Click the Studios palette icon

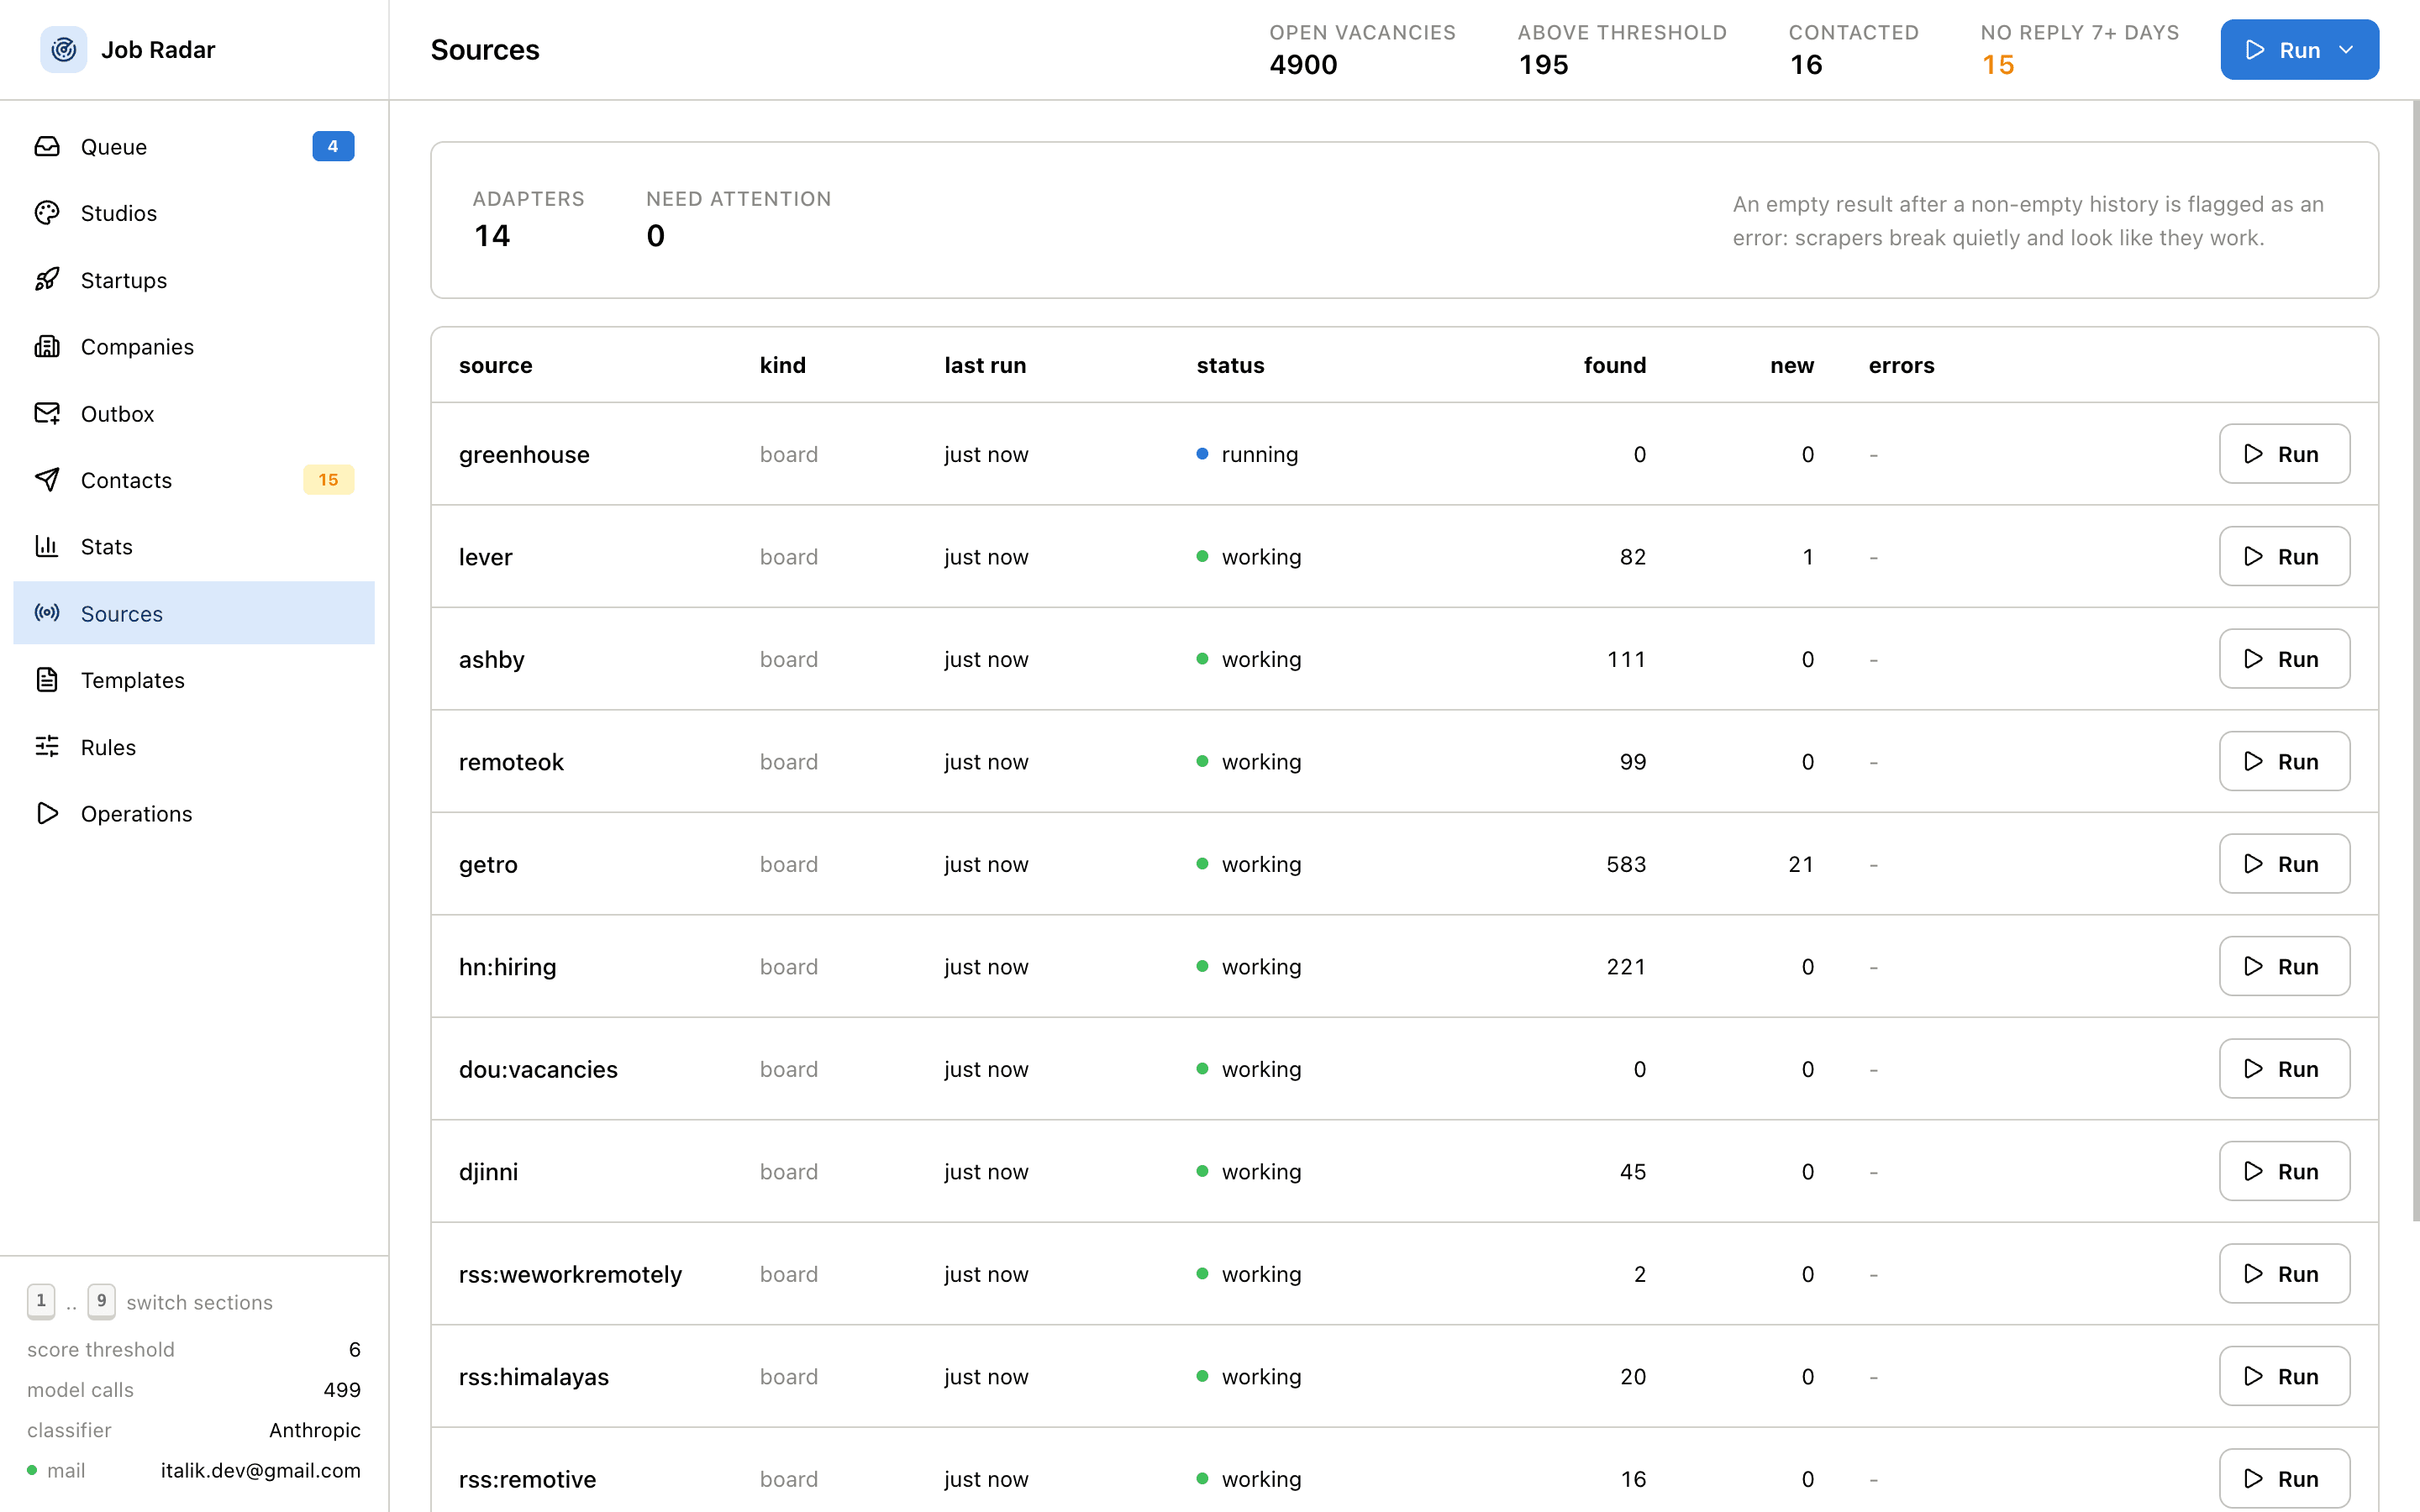click(x=47, y=213)
